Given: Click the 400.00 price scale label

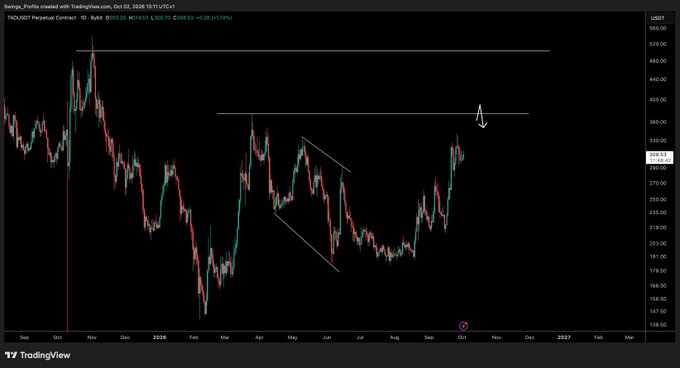Looking at the screenshot, I should [x=657, y=100].
